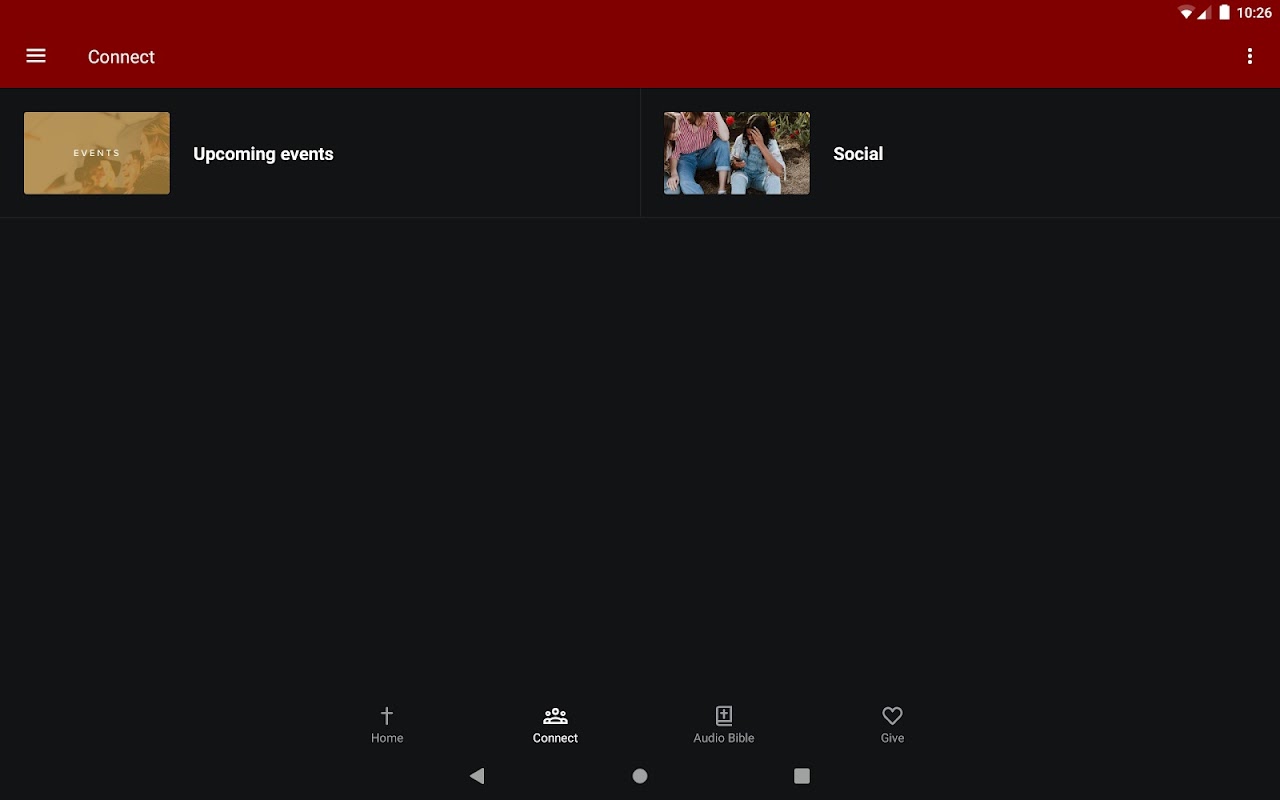Tap the Android back triangle button

pos(477,775)
